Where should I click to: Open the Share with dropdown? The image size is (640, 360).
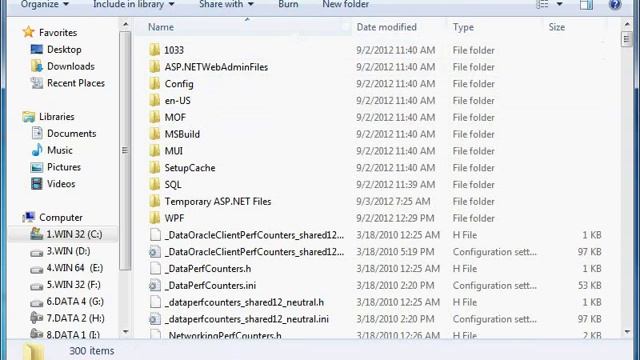[x=226, y=4]
